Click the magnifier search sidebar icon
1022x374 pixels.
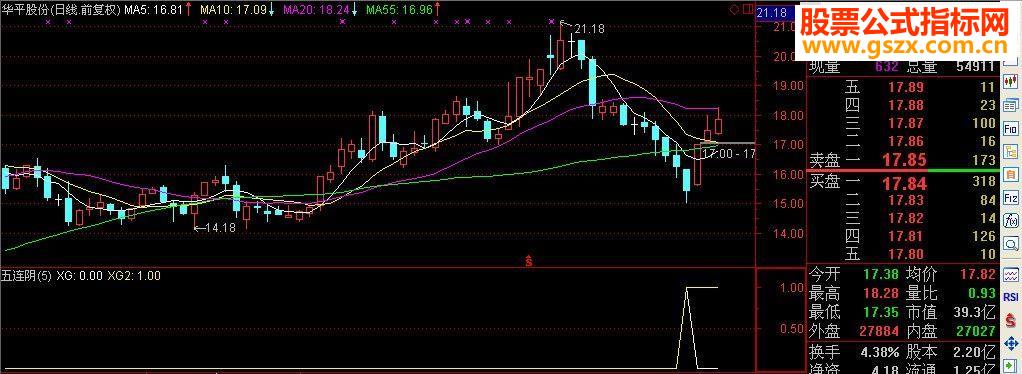click(x=1011, y=244)
